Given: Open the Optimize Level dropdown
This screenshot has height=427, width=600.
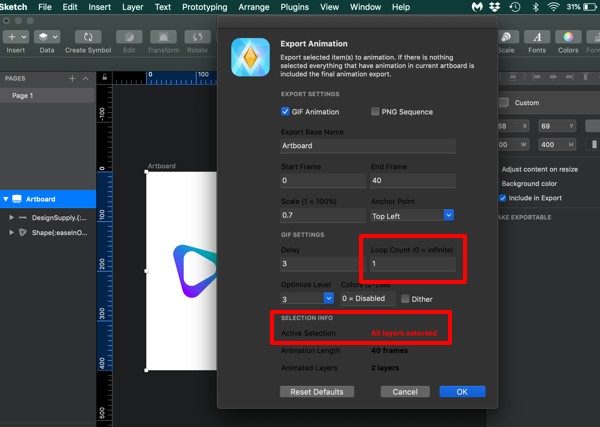Looking at the screenshot, I should [x=307, y=298].
